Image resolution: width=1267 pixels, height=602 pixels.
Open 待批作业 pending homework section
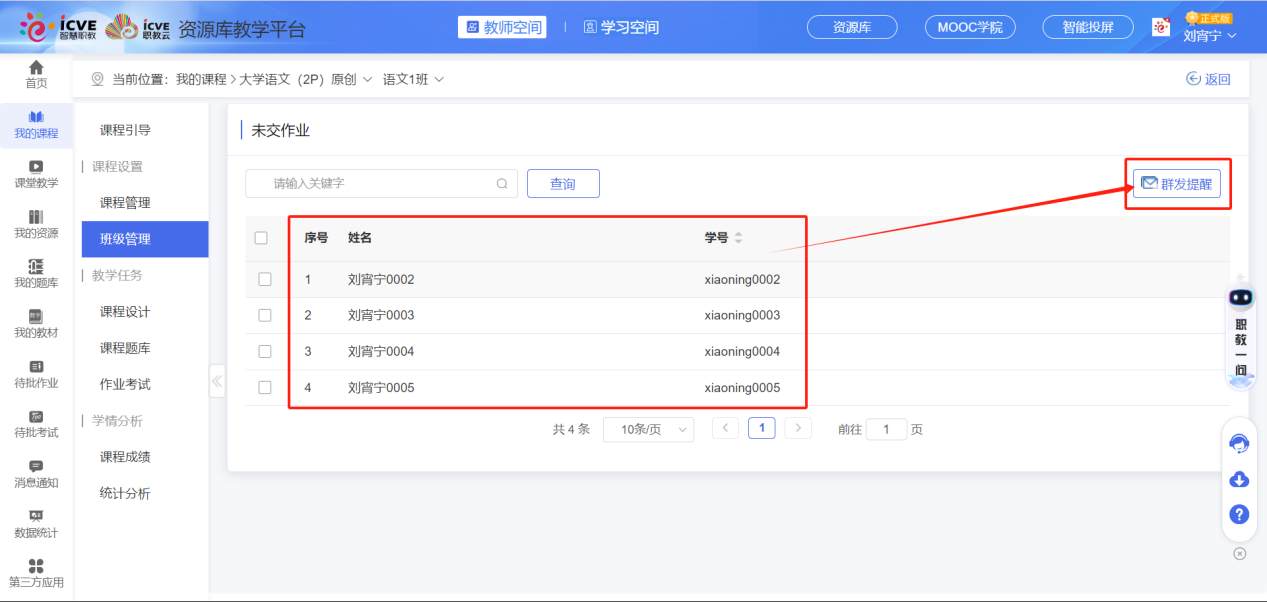coord(36,375)
